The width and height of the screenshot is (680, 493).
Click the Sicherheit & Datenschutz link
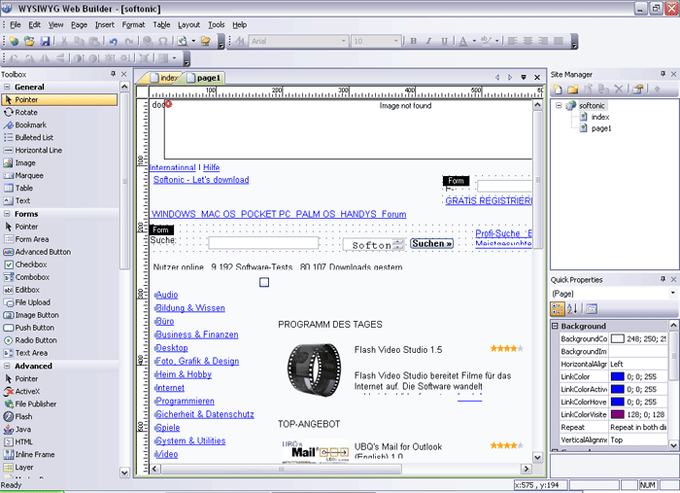pyautogui.click(x=204, y=414)
